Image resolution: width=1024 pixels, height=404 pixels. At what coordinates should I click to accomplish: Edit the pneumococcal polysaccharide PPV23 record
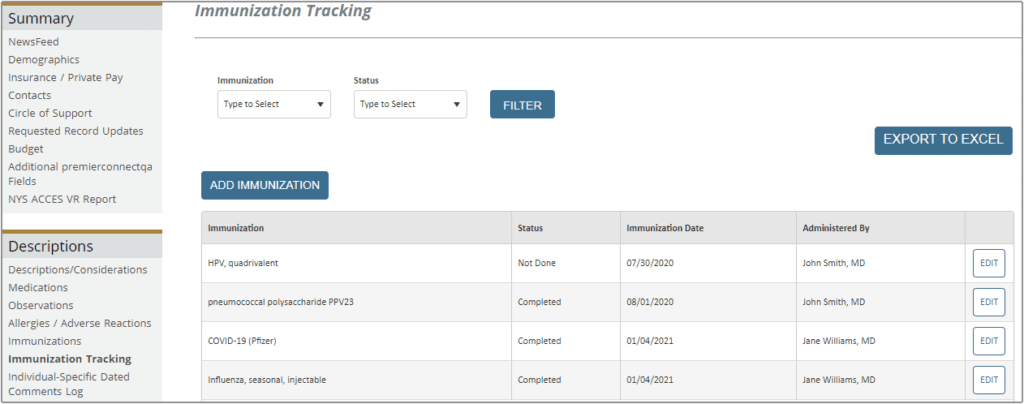pos(989,302)
